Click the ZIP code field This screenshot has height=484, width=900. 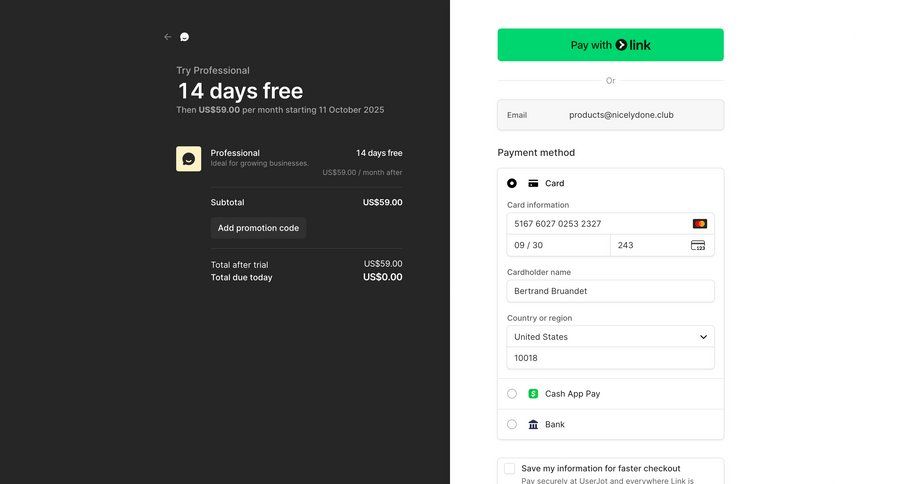610,358
